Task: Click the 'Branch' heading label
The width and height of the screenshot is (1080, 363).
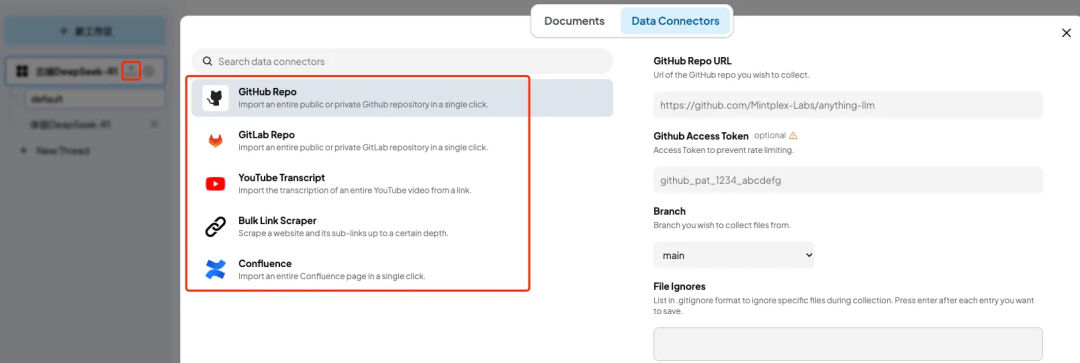Action: point(669,211)
